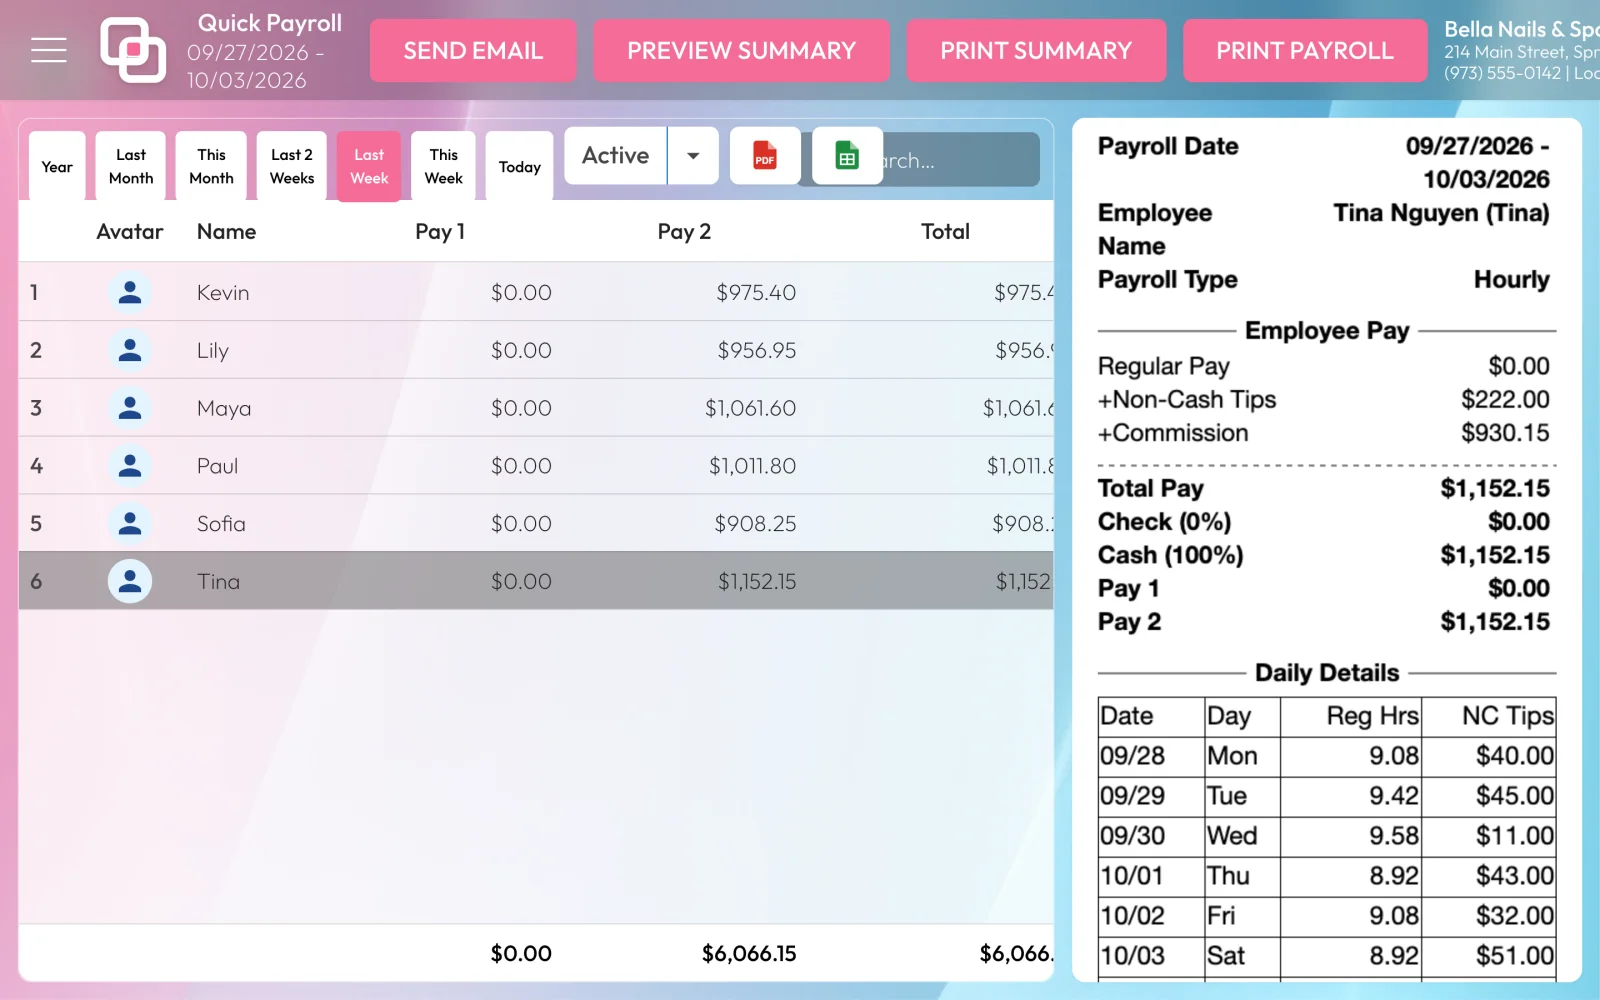Select the Today range tab
The image size is (1600, 1000).
(x=520, y=167)
